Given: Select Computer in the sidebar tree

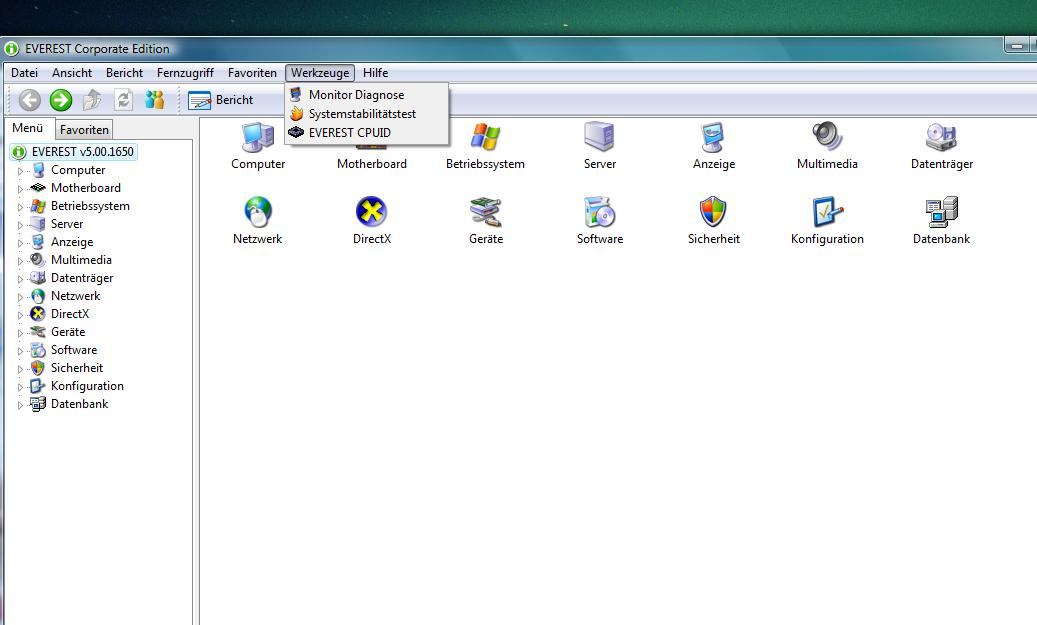Looking at the screenshot, I should point(78,170).
